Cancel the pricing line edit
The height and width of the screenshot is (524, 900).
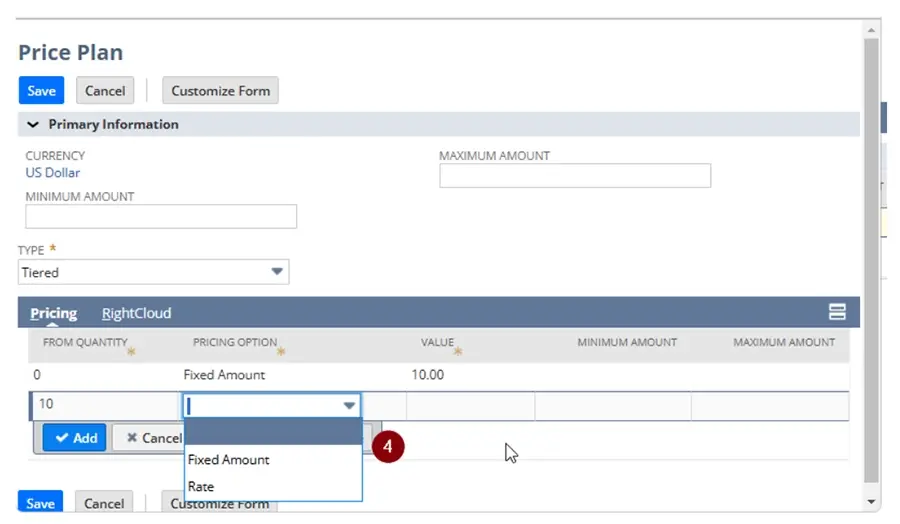click(x=148, y=438)
